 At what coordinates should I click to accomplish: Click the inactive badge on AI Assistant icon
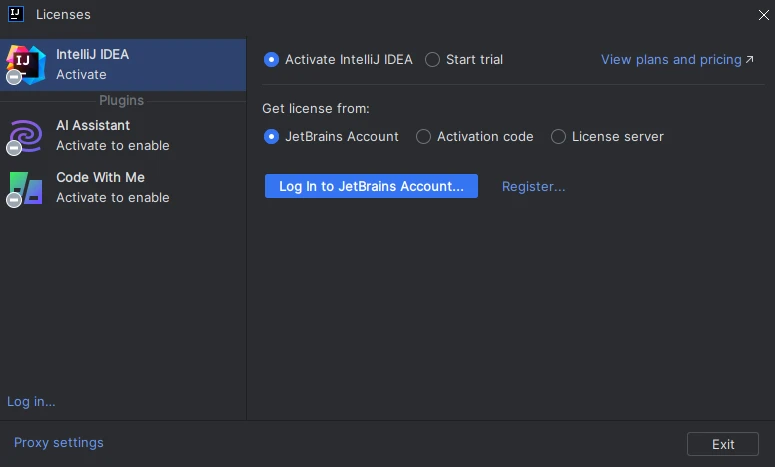(14, 148)
